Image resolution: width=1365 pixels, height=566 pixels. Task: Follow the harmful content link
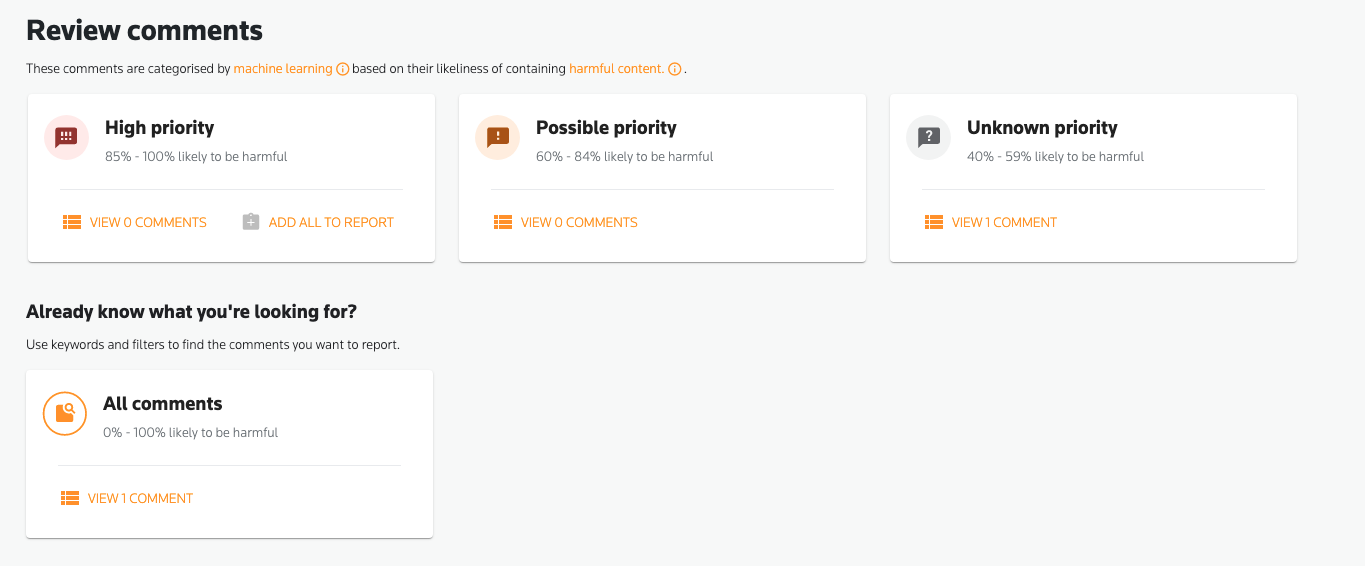[616, 69]
